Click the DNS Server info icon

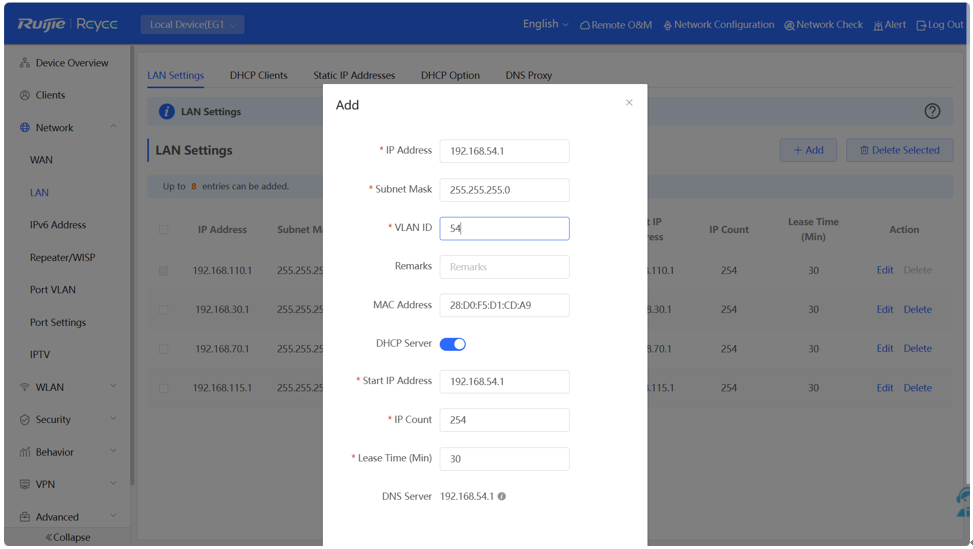(502, 496)
